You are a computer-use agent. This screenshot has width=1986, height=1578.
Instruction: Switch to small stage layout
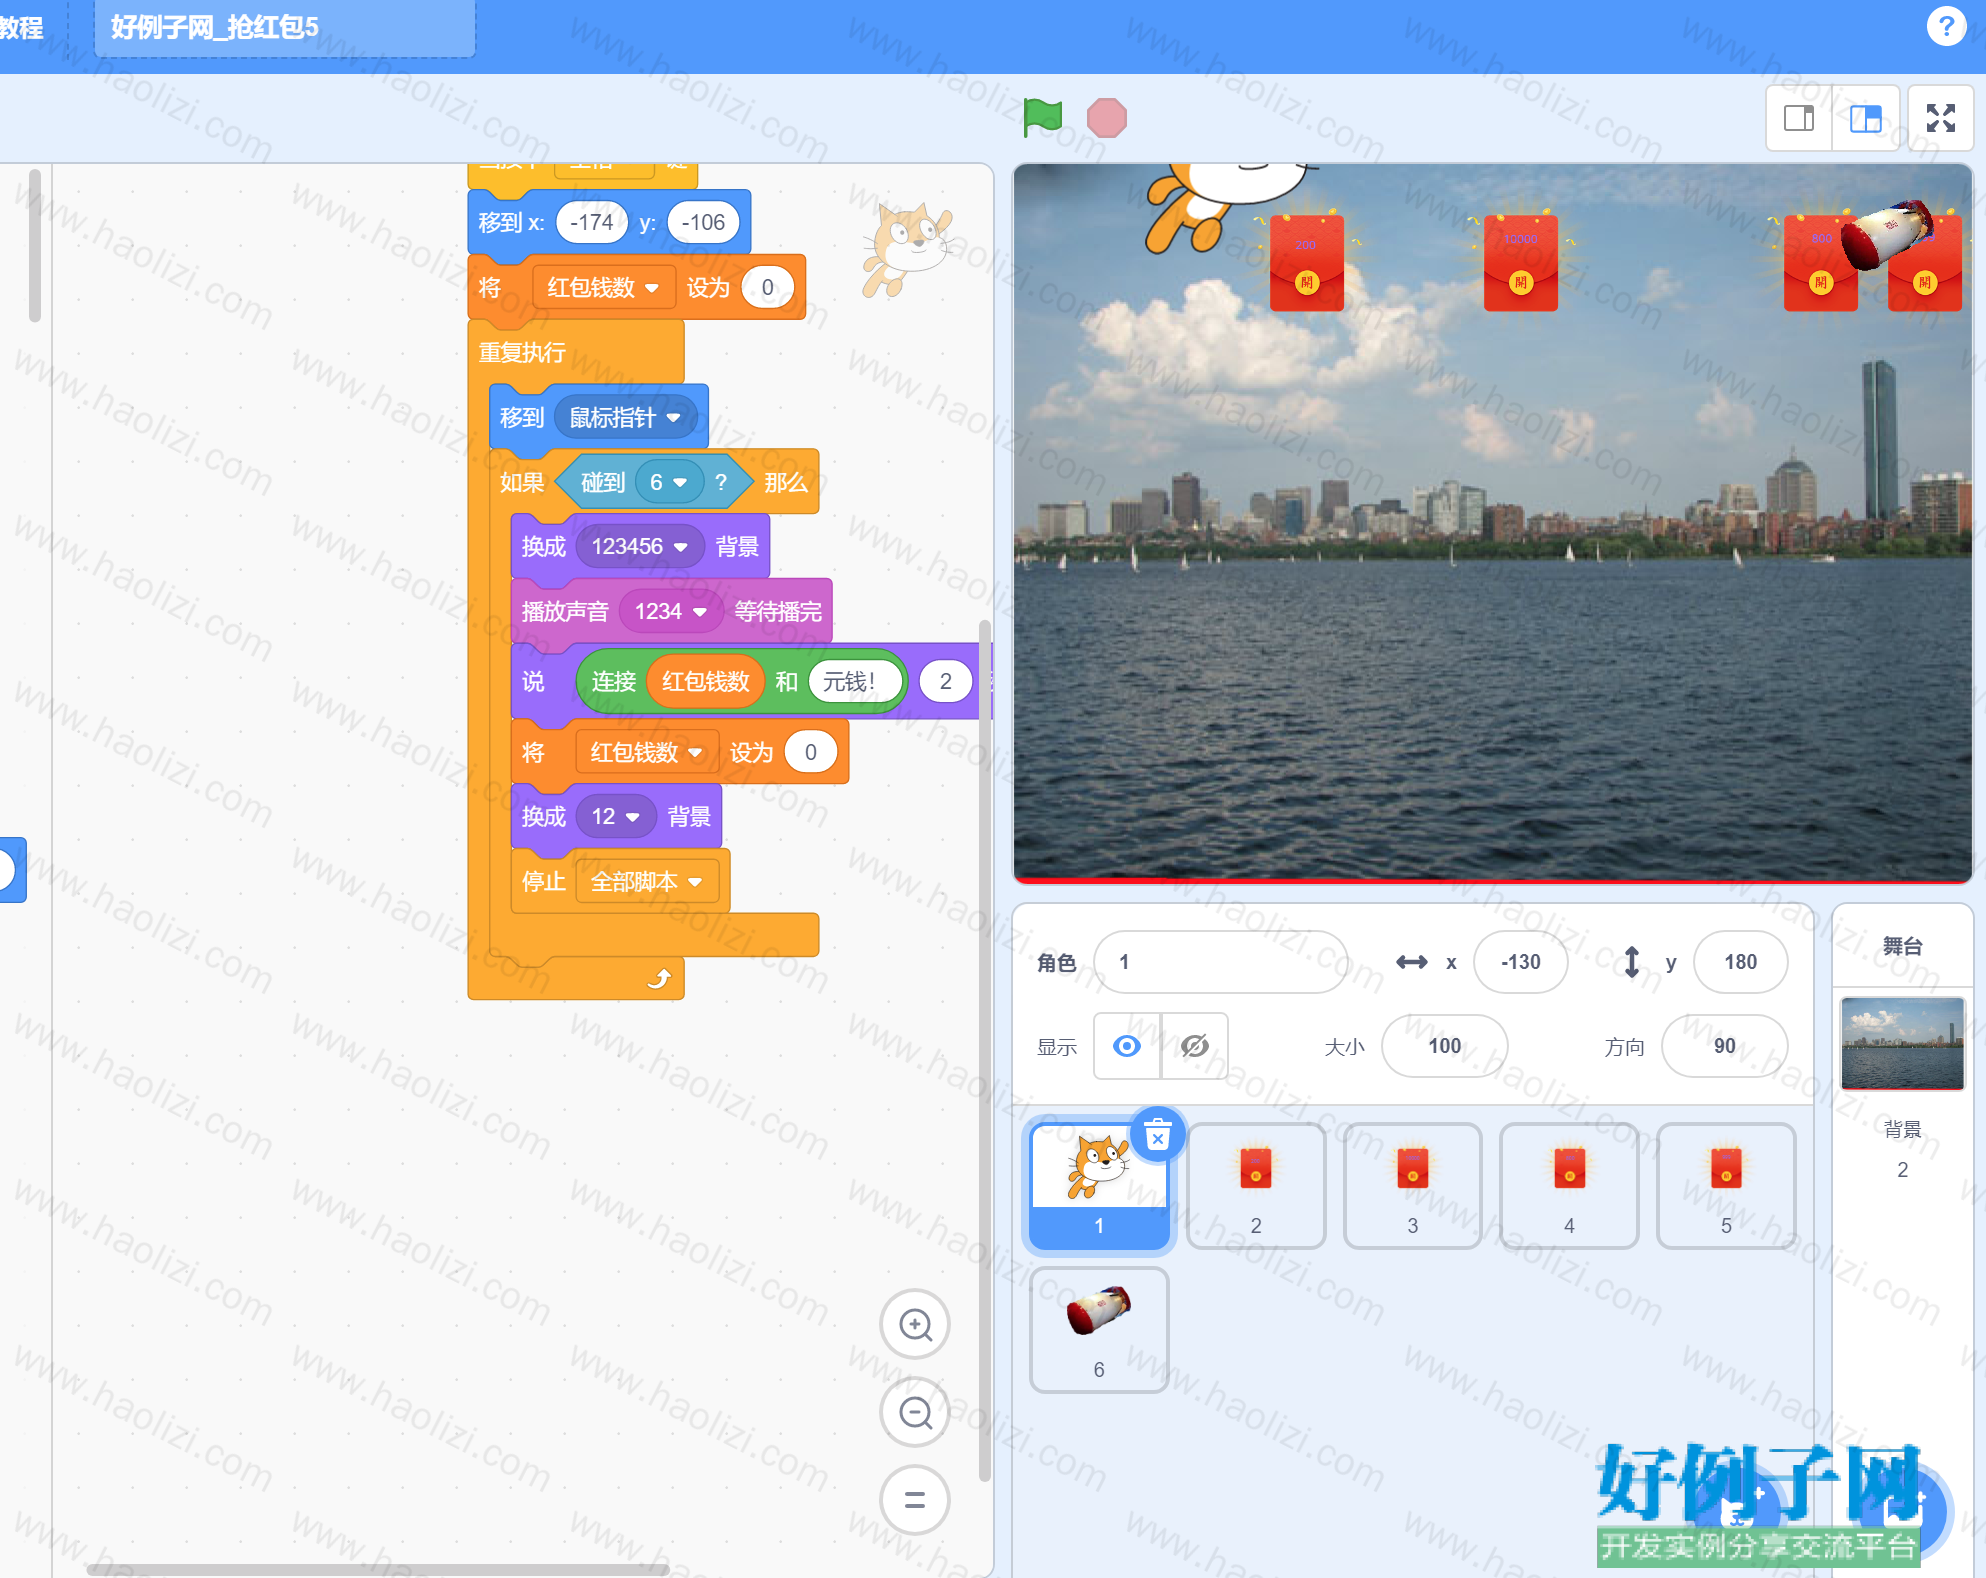pyautogui.click(x=1798, y=119)
